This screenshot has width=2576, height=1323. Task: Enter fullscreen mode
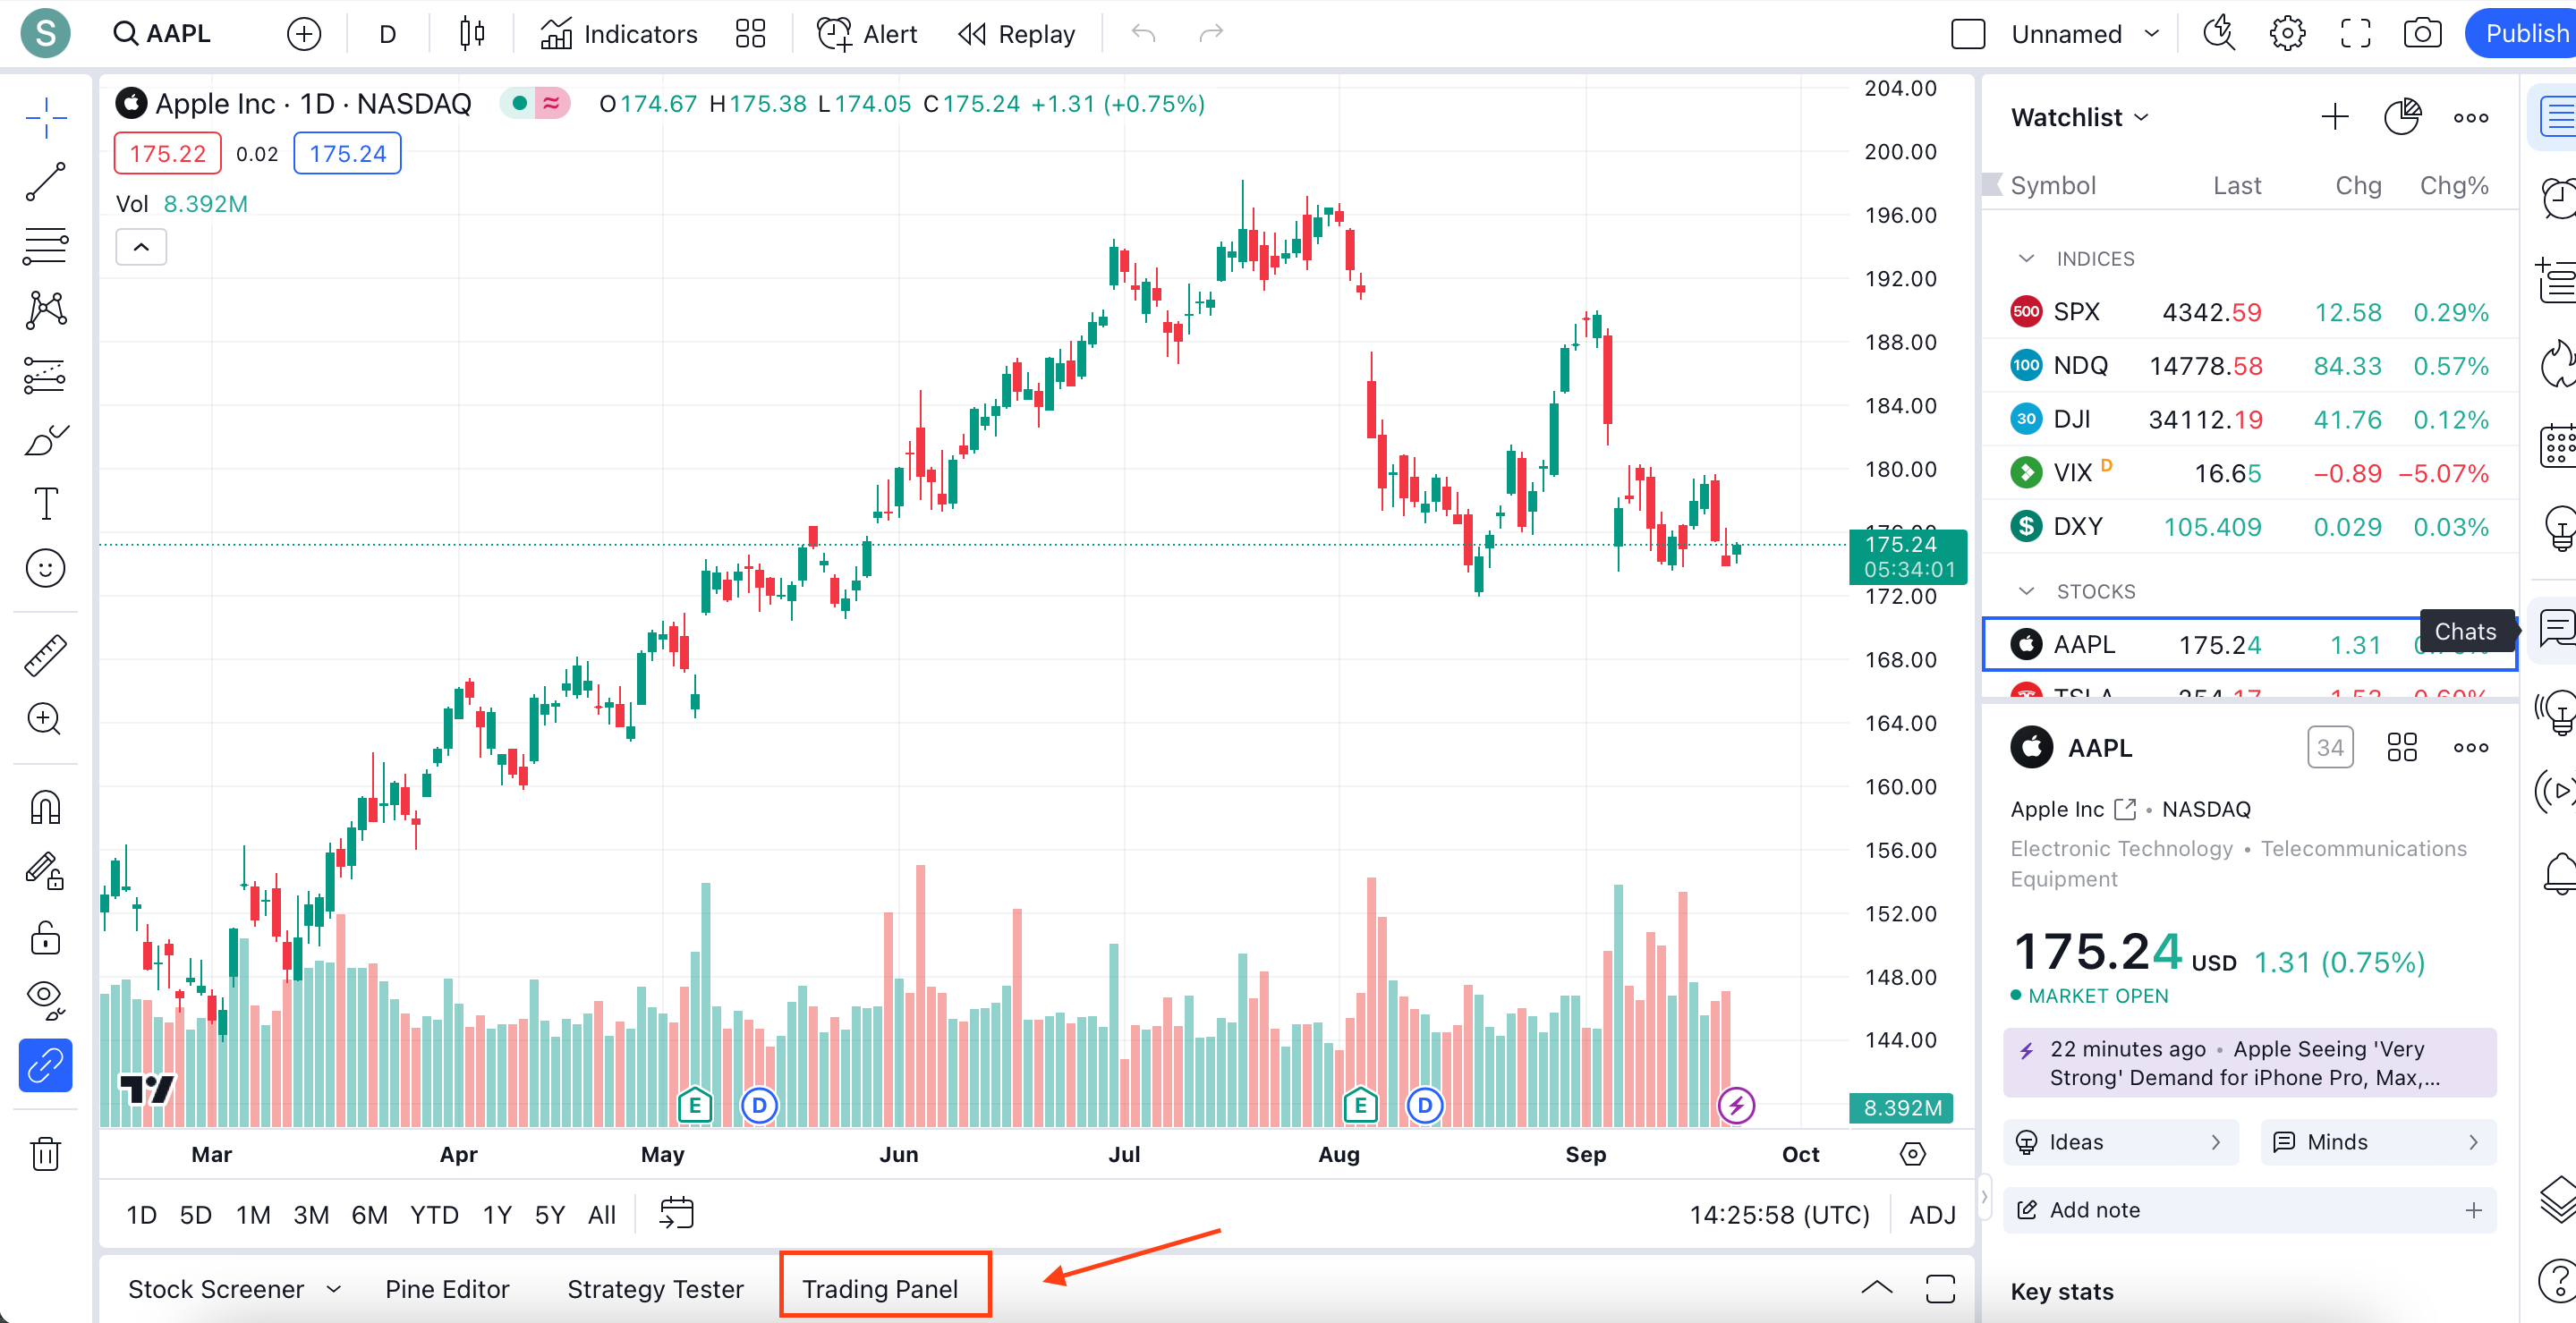(2355, 34)
